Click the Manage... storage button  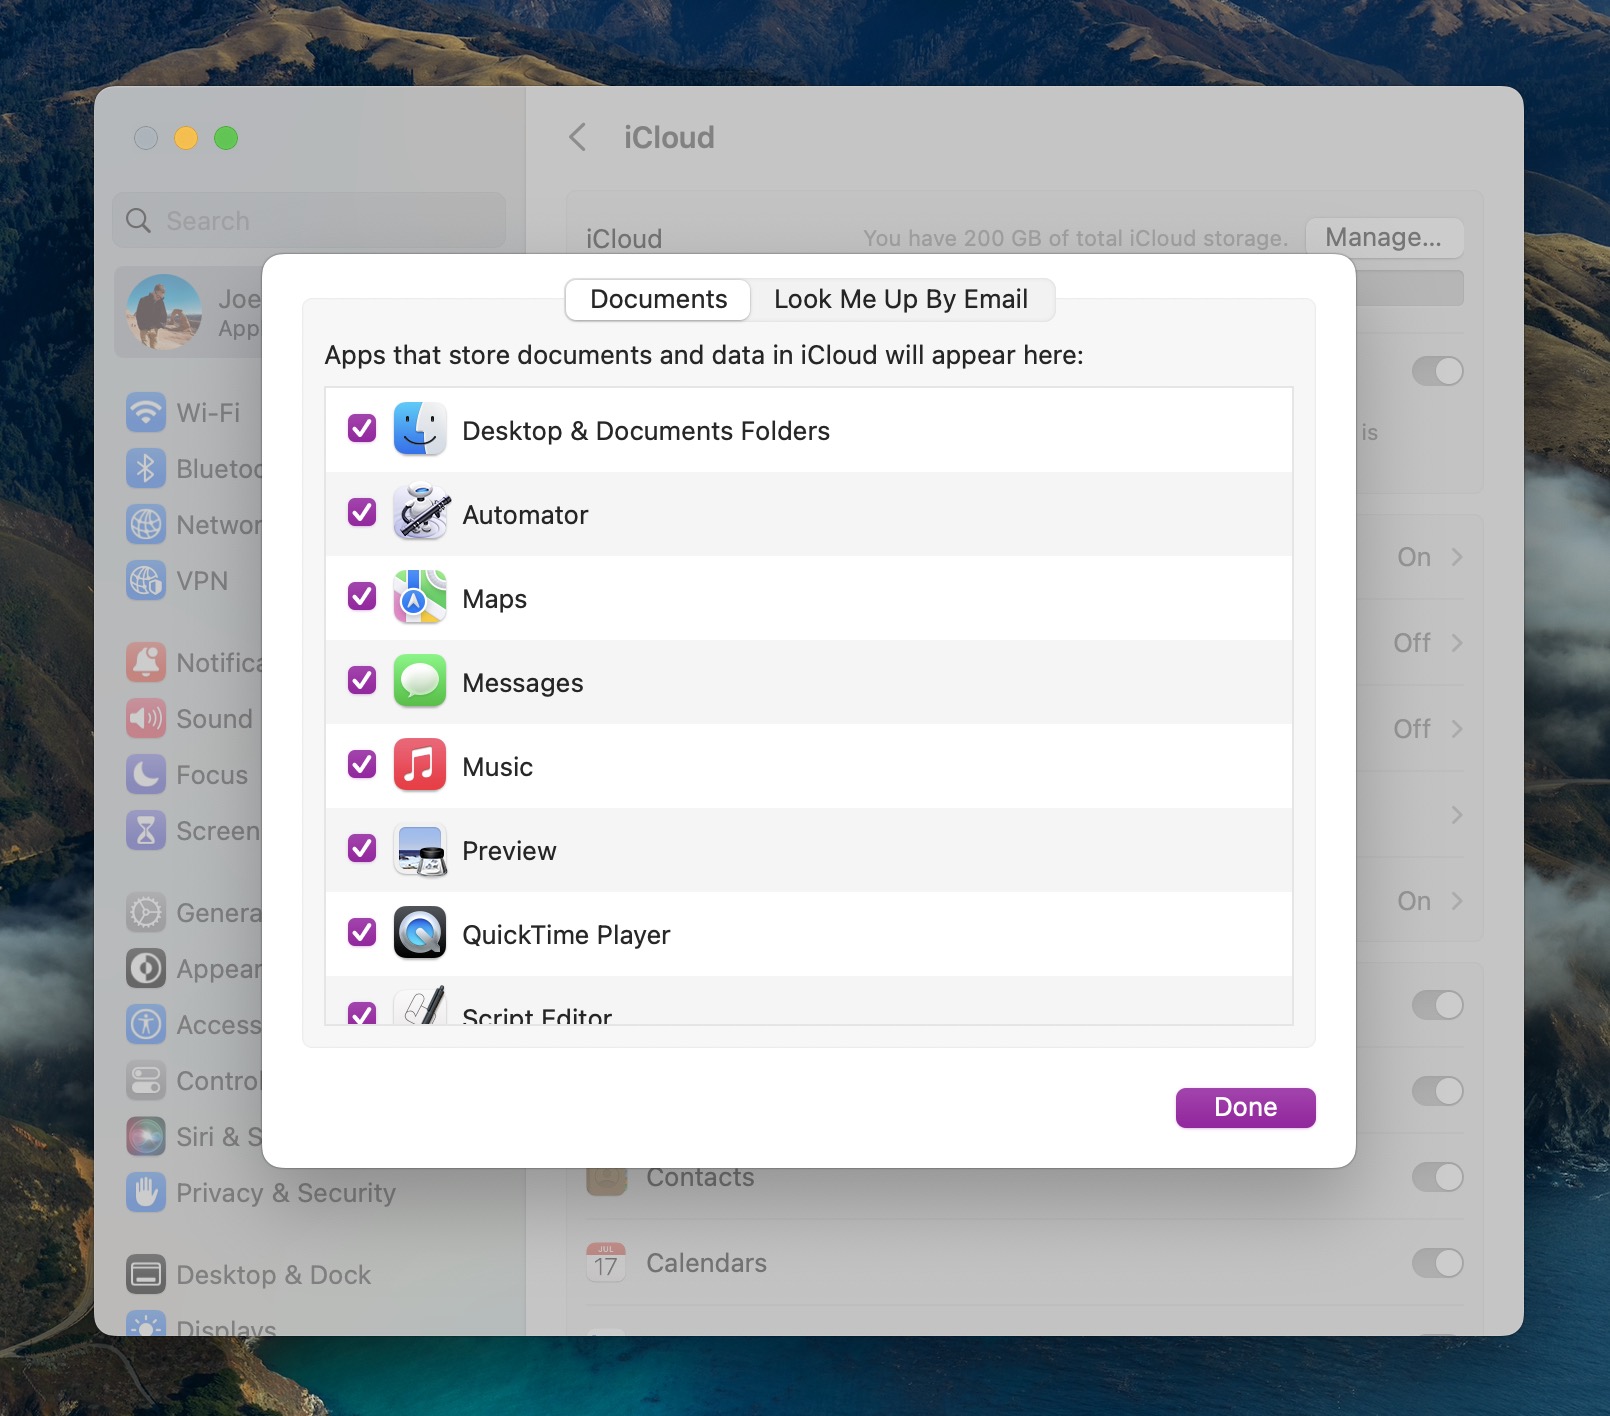coord(1384,237)
